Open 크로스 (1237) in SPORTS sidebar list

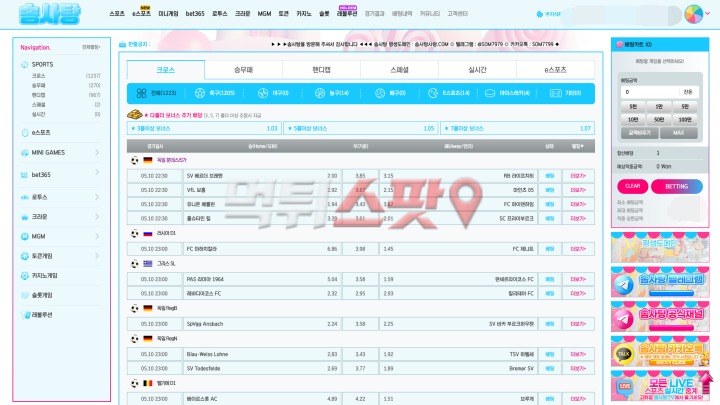(x=66, y=76)
